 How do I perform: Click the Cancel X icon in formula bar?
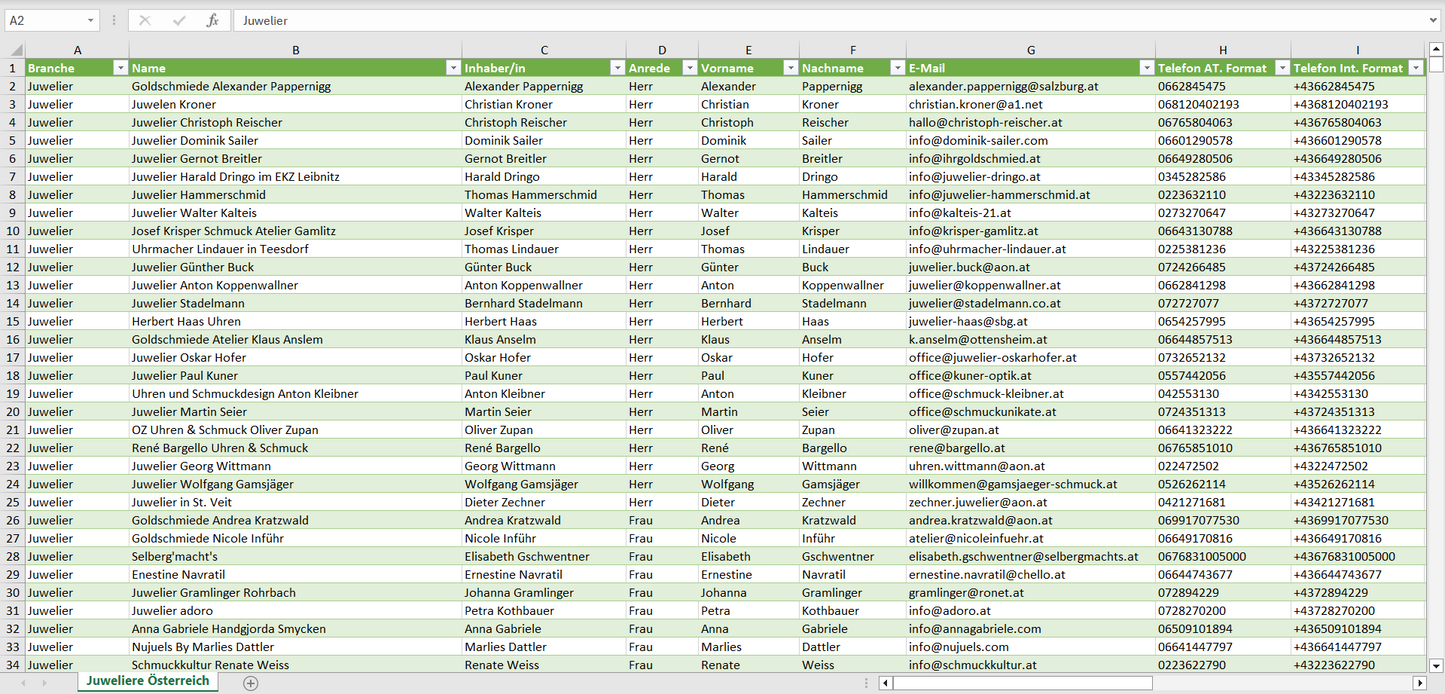coord(145,20)
